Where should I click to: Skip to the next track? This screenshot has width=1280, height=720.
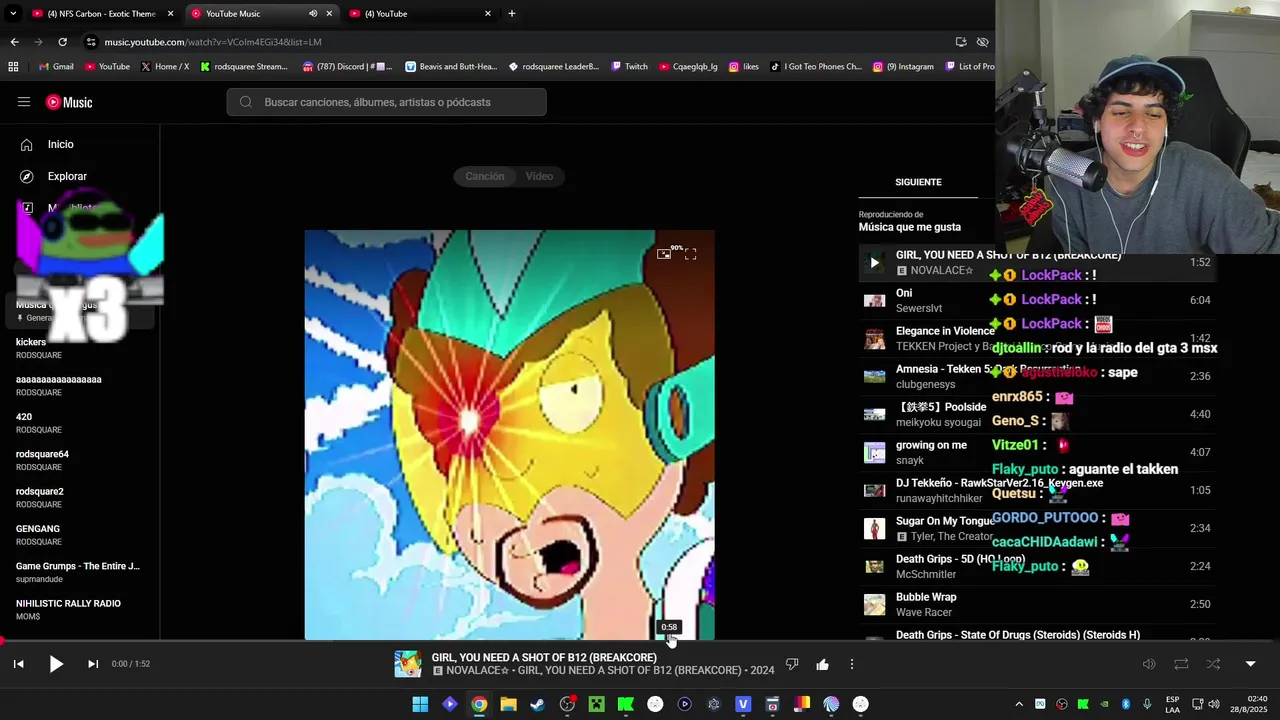coord(93,664)
